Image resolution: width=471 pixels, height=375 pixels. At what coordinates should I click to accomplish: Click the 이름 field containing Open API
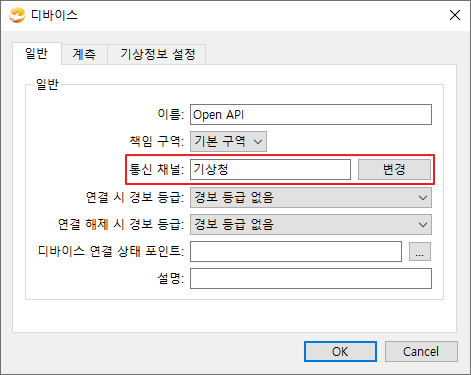click(311, 115)
